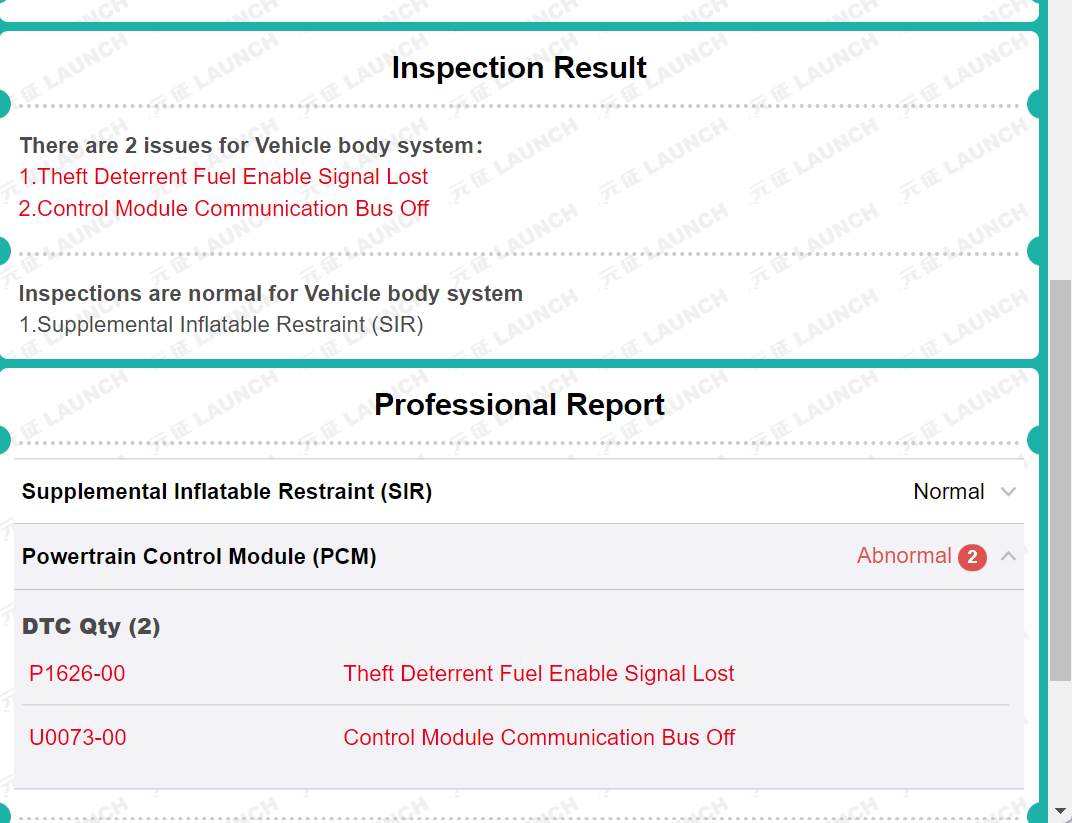The height and width of the screenshot is (823, 1072).
Task: Click issue 1 in the Inspection Result list
Action: click(223, 177)
